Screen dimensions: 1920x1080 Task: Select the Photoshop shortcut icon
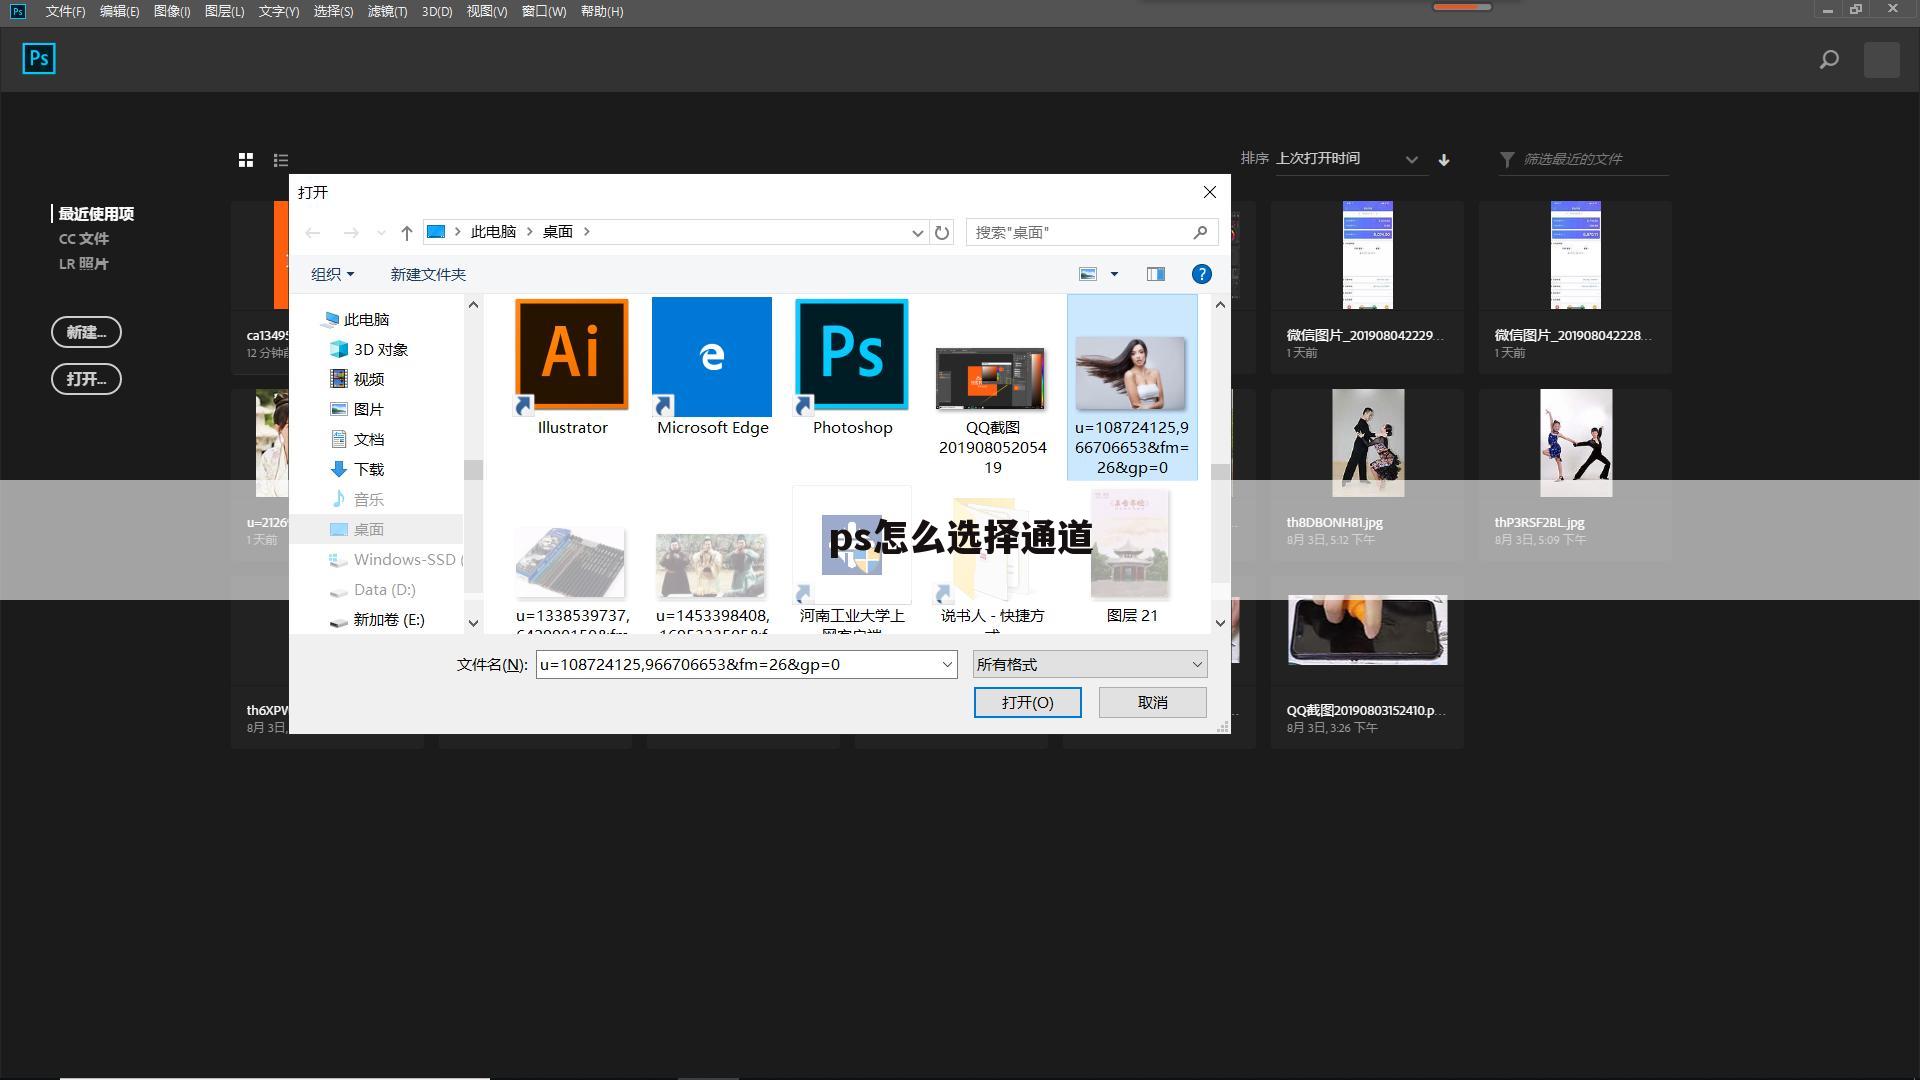[852, 356]
